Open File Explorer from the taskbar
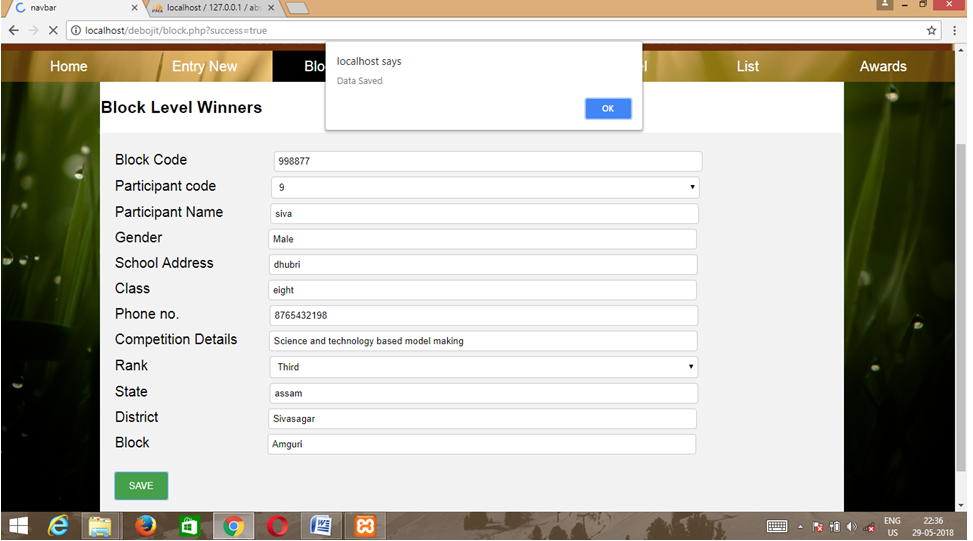 pyautogui.click(x=100, y=526)
